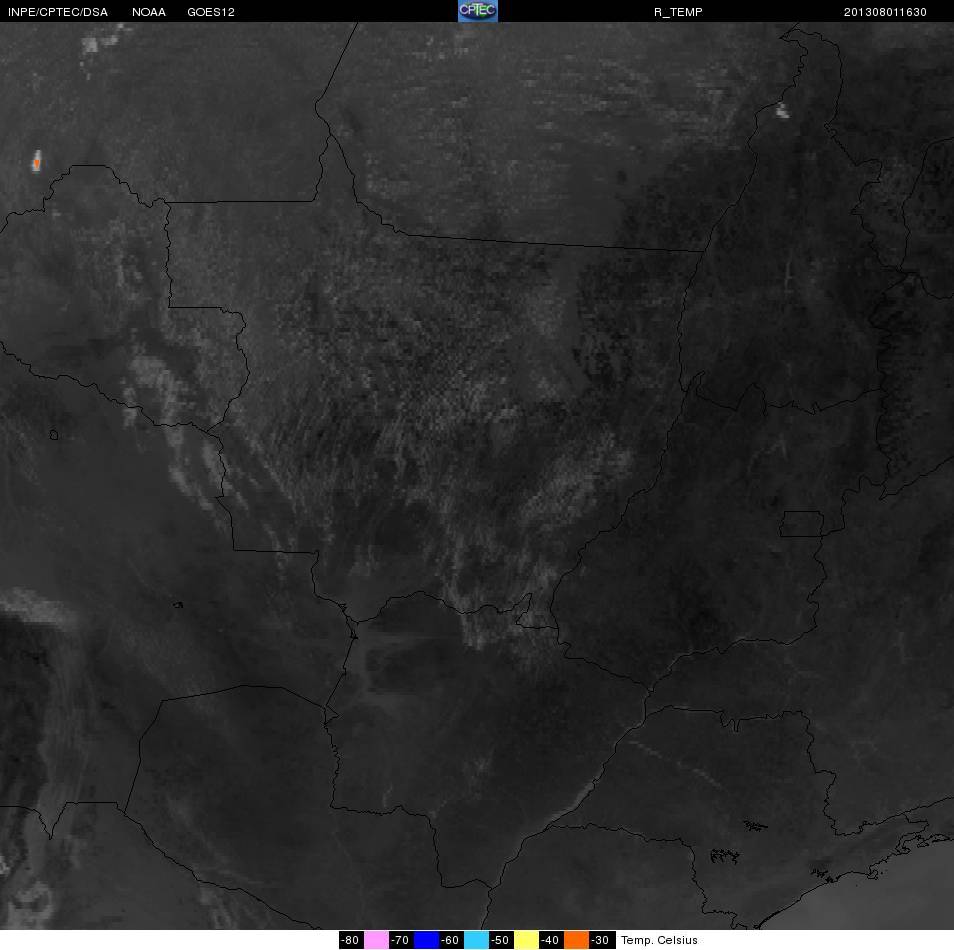Click the dark blue -70 to -60 swatch
This screenshot has height=950, width=954.
426,940
